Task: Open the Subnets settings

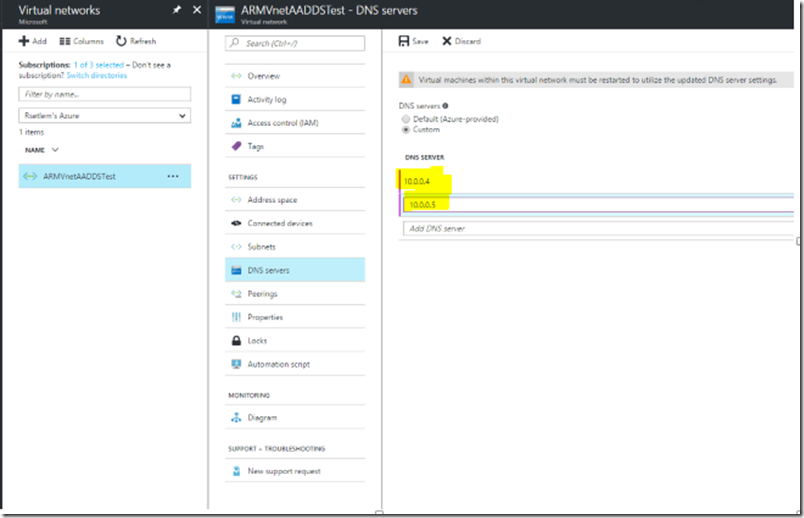Action: tap(295, 247)
